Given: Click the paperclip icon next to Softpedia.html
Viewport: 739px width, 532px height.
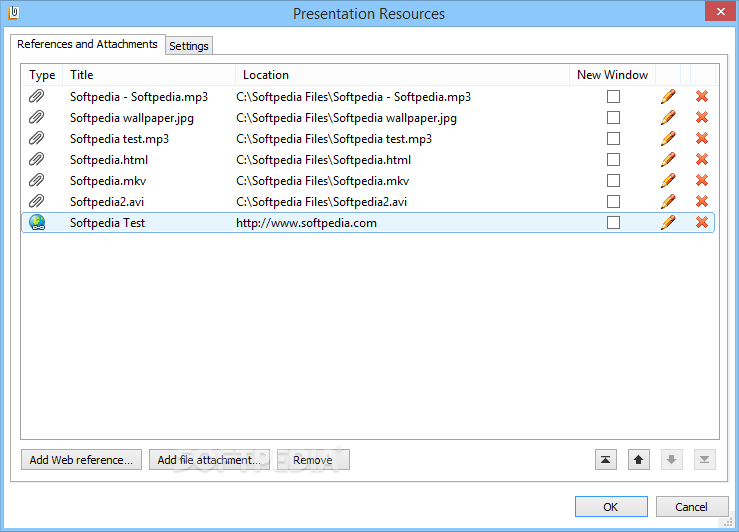Looking at the screenshot, I should point(36,160).
